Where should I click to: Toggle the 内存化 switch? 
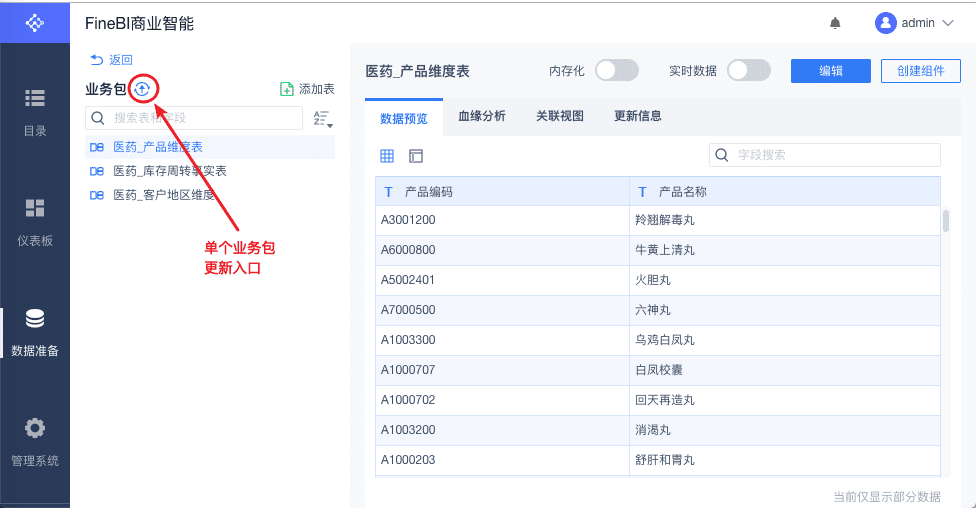(616, 70)
